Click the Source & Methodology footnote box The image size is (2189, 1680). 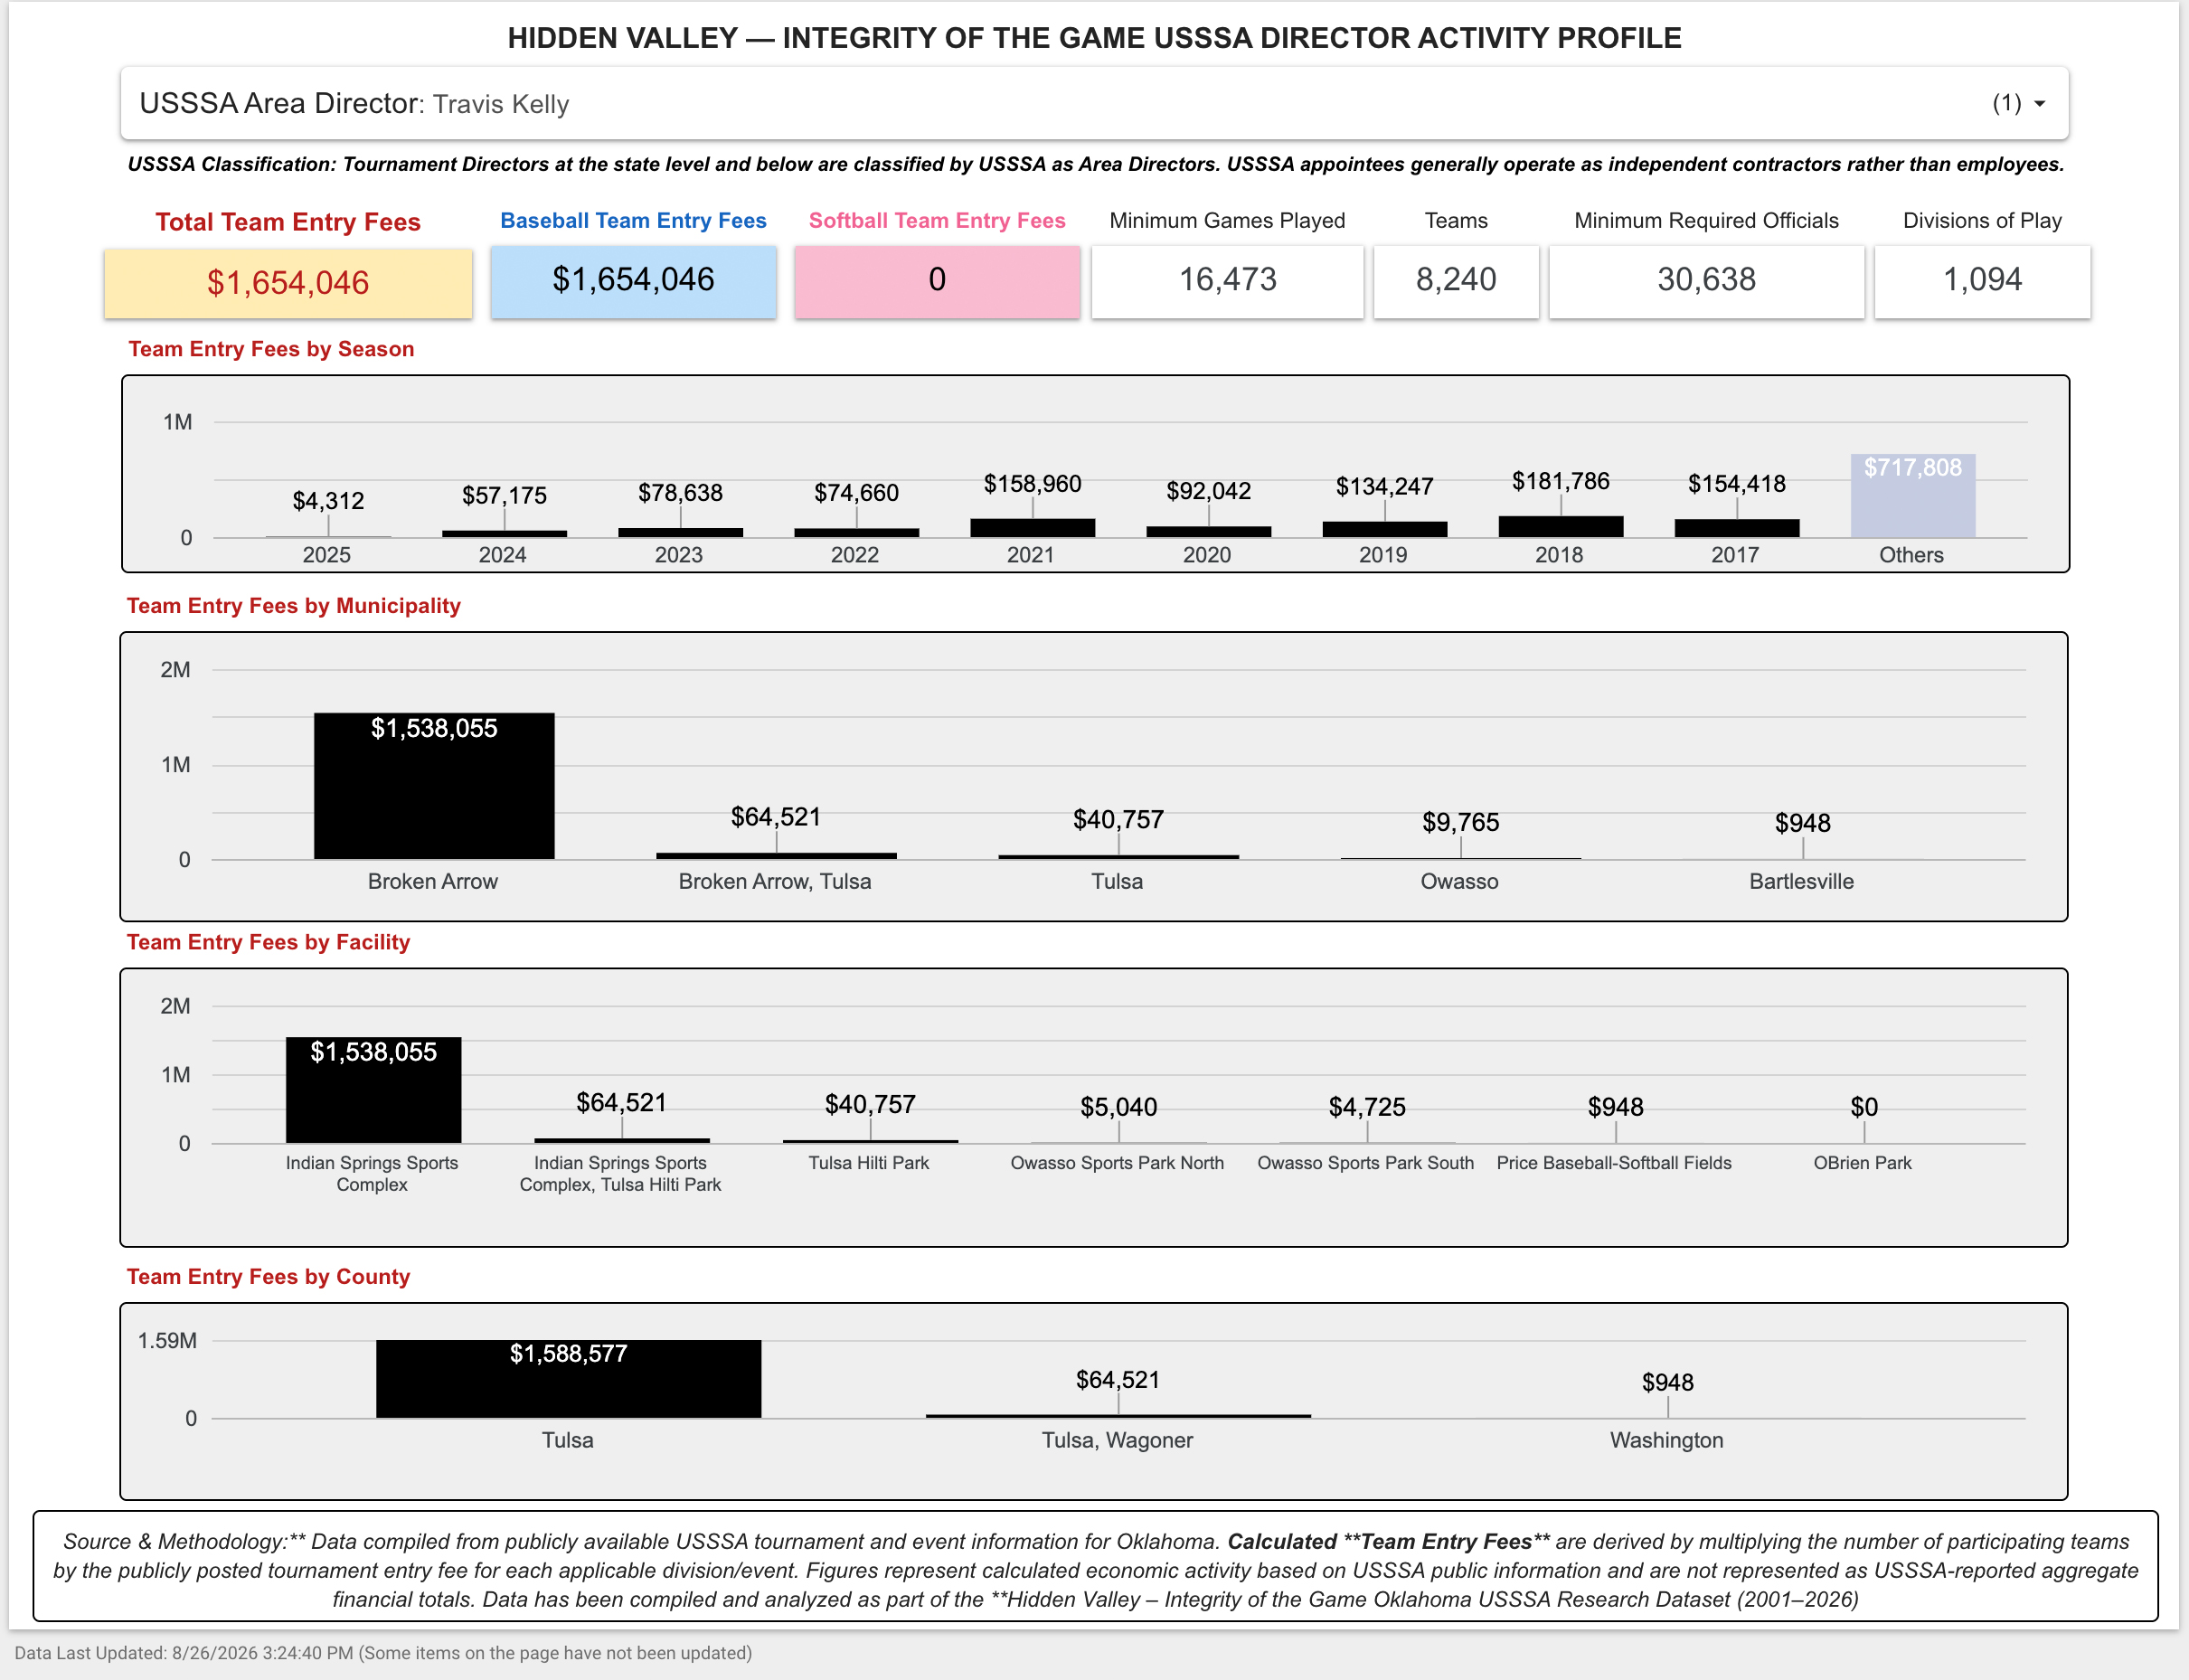click(1095, 1566)
